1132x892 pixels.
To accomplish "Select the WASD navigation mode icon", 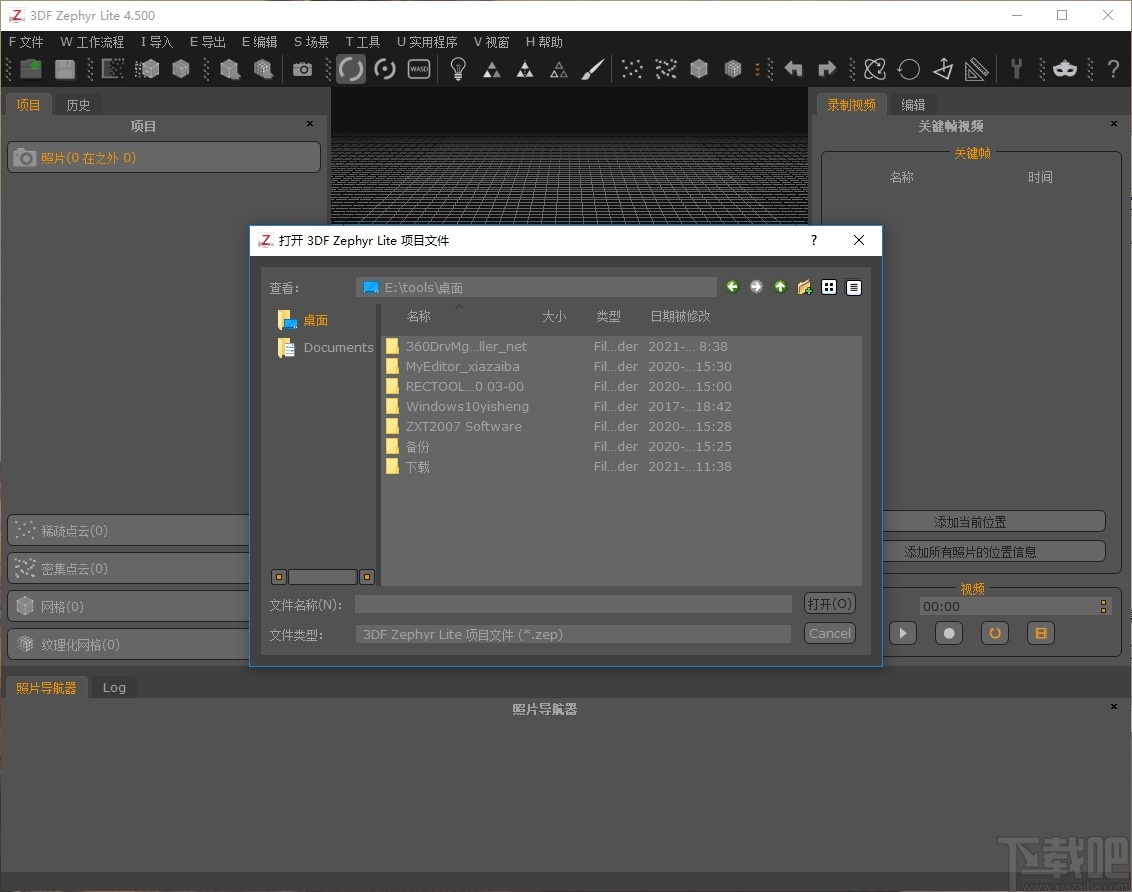I will pos(419,69).
